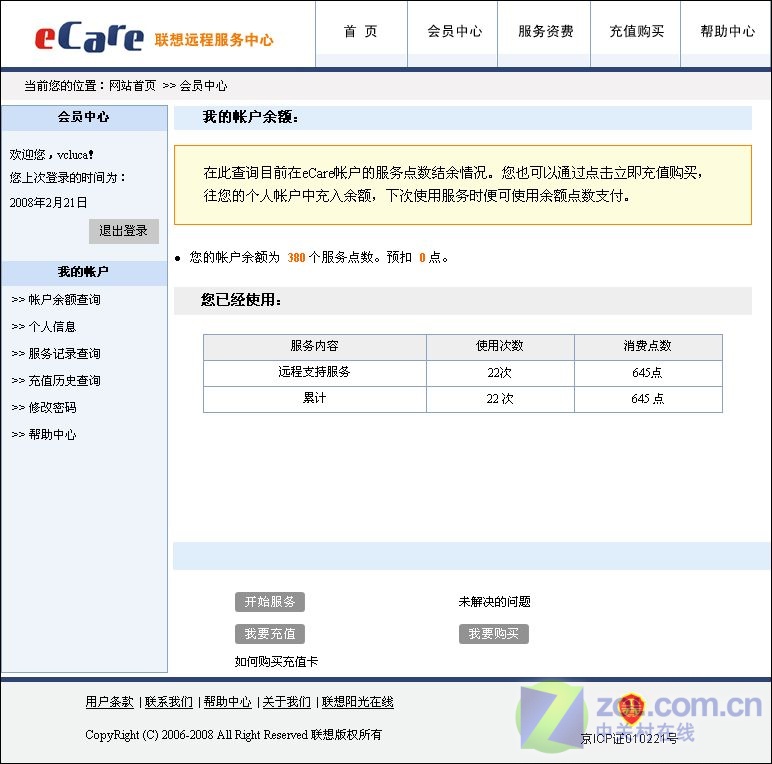Click the 联想远程服务中心 orange slogan
The image size is (772, 764).
[x=214, y=40]
